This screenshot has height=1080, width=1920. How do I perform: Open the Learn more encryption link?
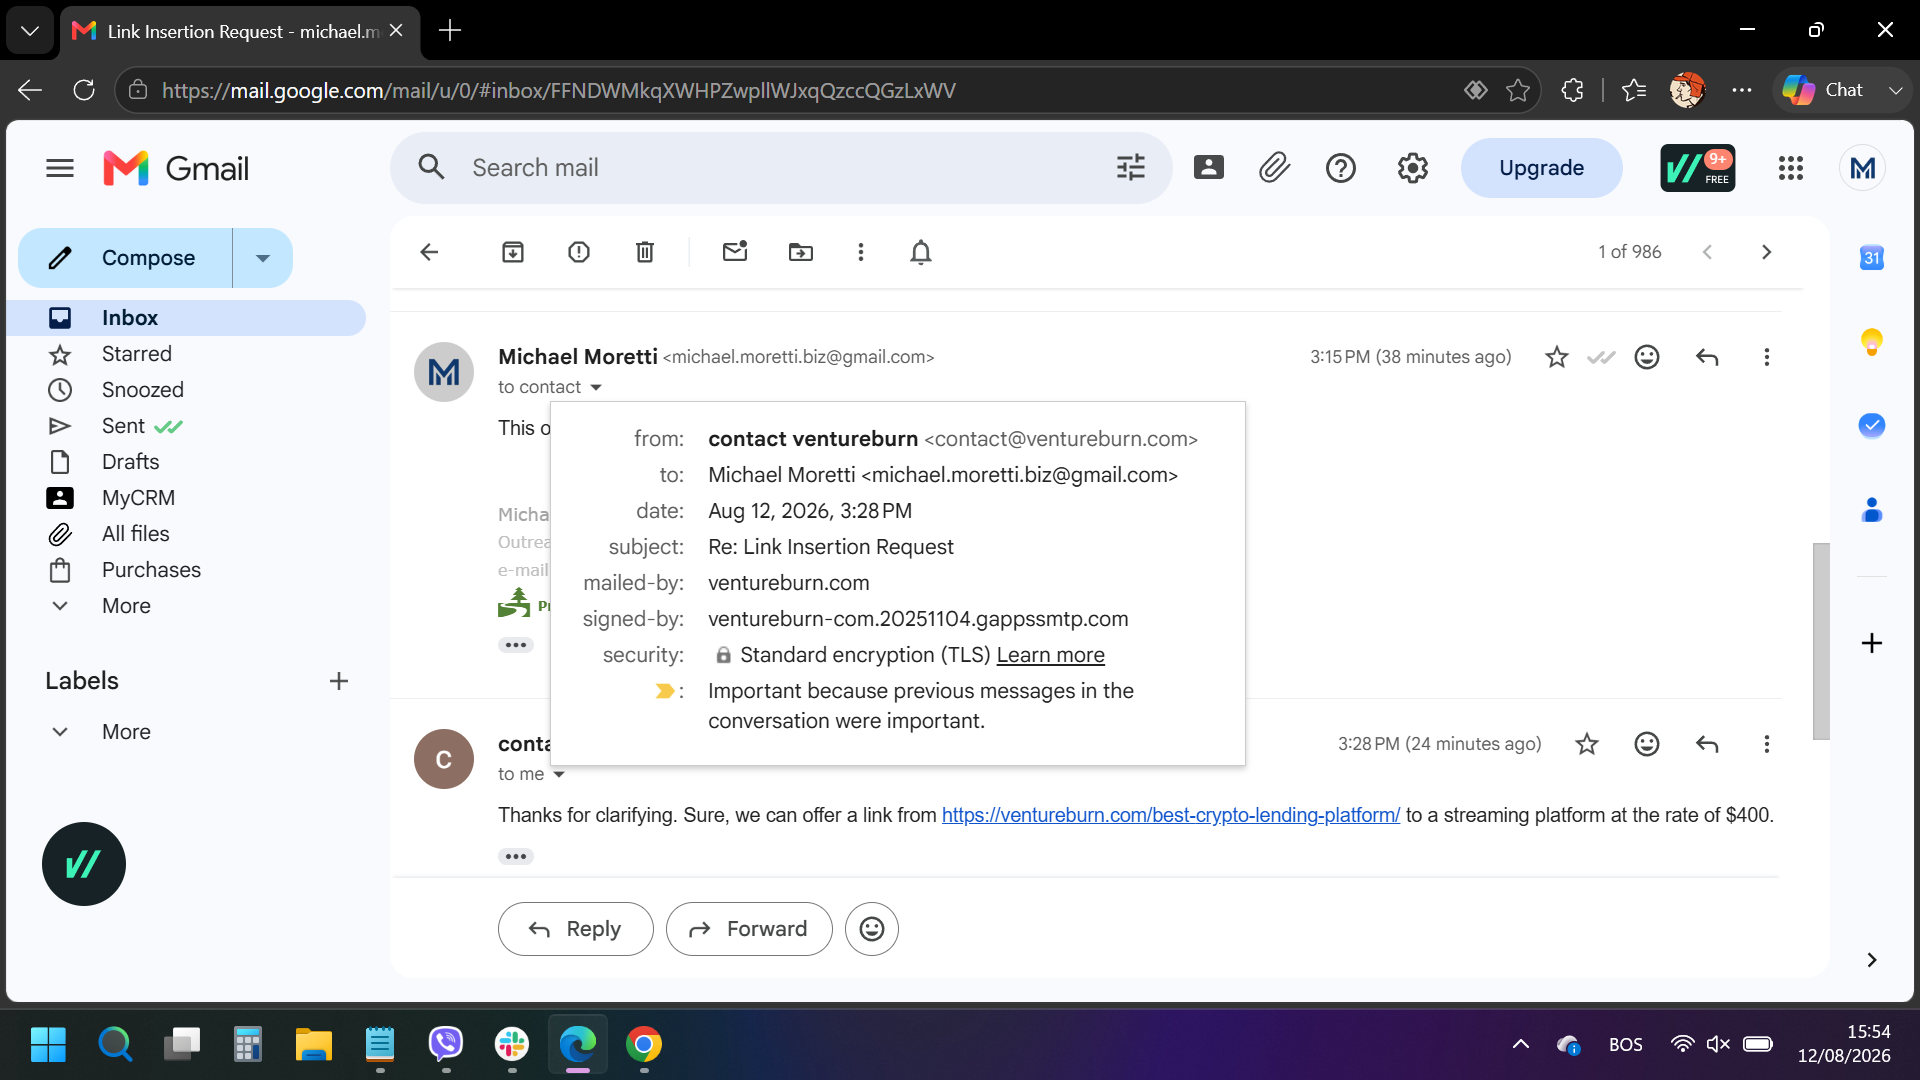(1050, 655)
